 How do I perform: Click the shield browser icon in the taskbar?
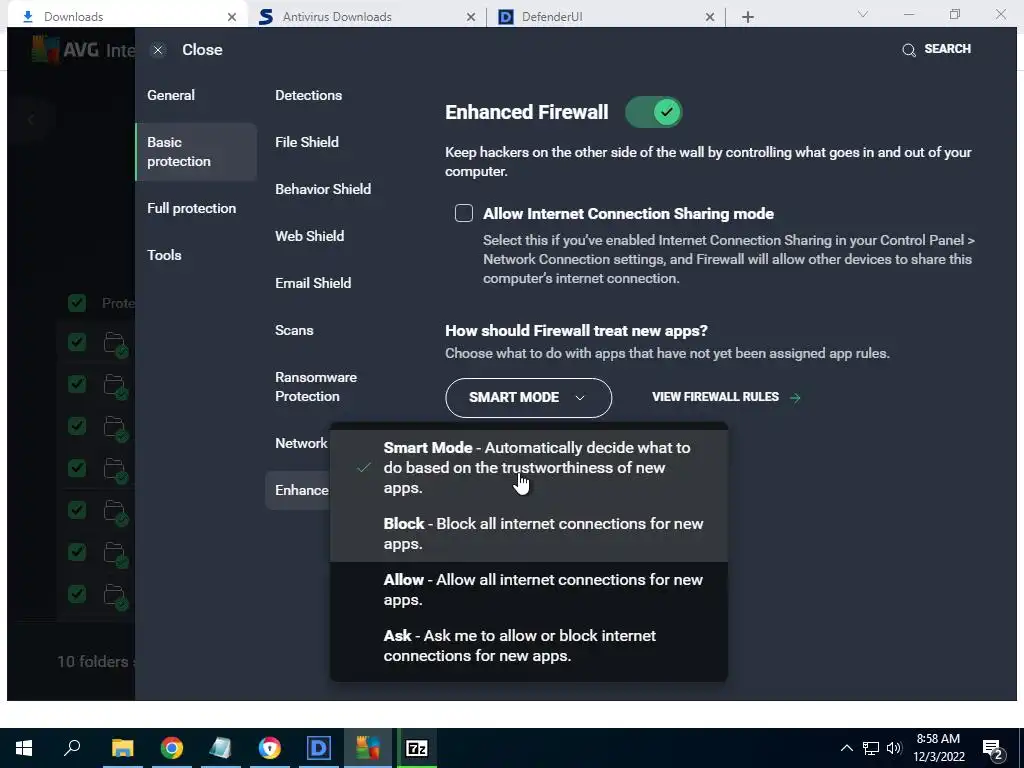(270, 748)
